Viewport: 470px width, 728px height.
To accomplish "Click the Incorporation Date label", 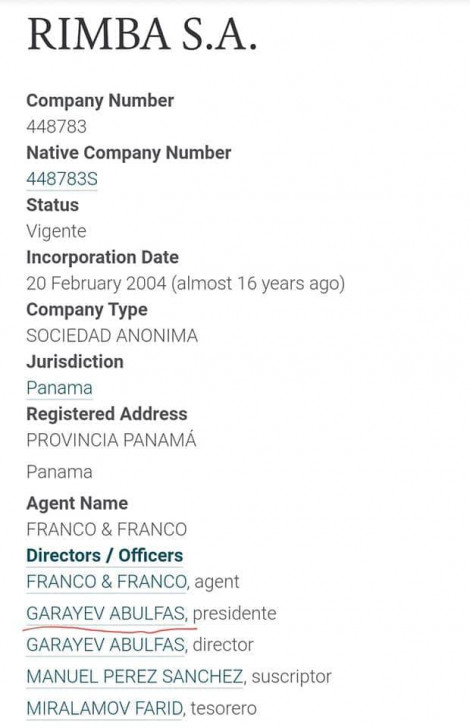I will coord(102,257).
